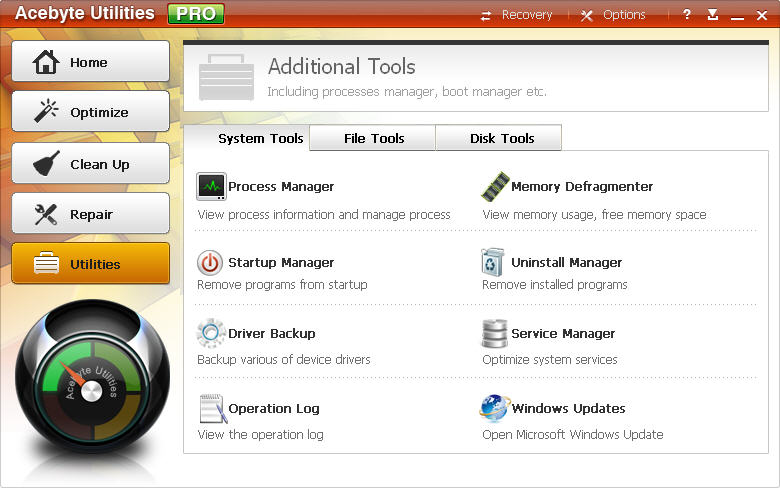Click the PRO badge

[x=196, y=14]
